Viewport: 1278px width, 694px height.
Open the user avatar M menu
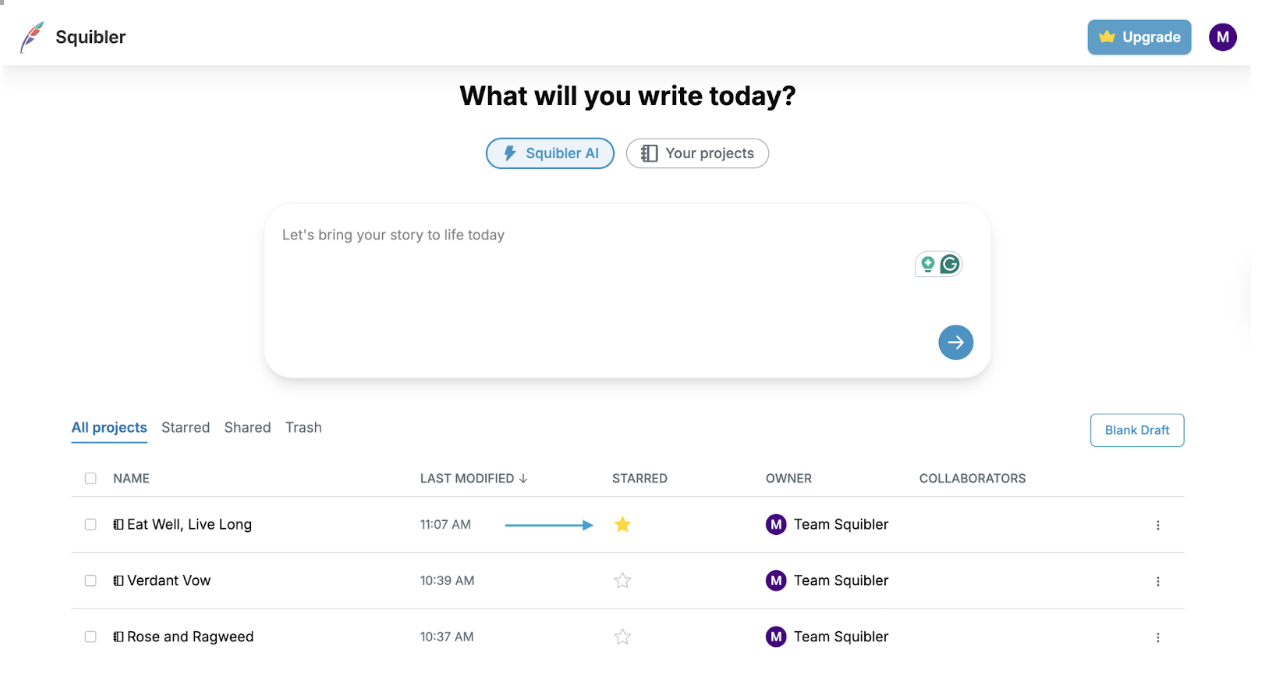click(1222, 37)
